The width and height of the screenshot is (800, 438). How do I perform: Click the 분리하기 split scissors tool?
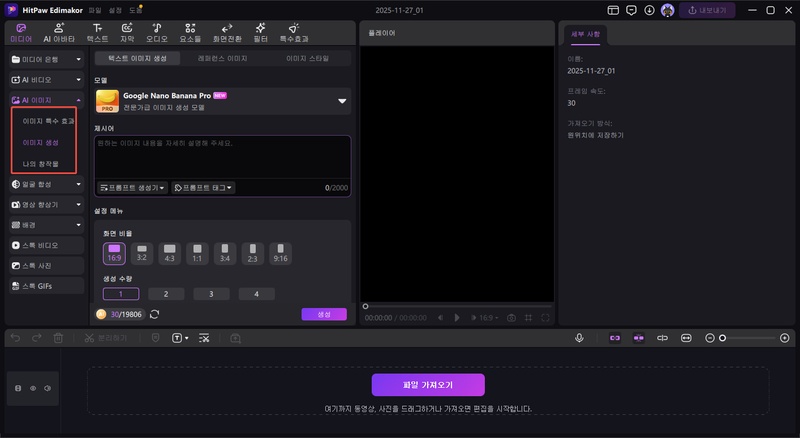106,338
